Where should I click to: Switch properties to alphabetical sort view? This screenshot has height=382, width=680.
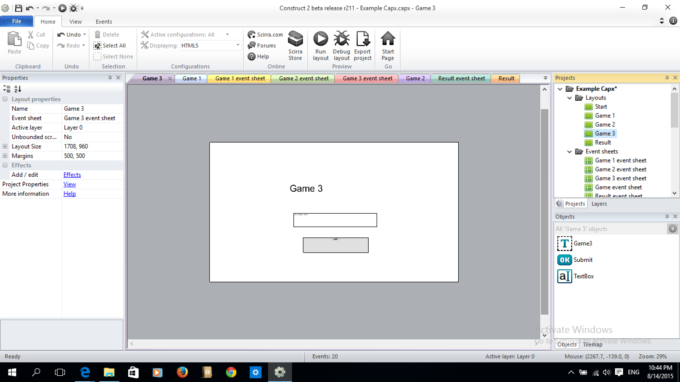click(18, 89)
